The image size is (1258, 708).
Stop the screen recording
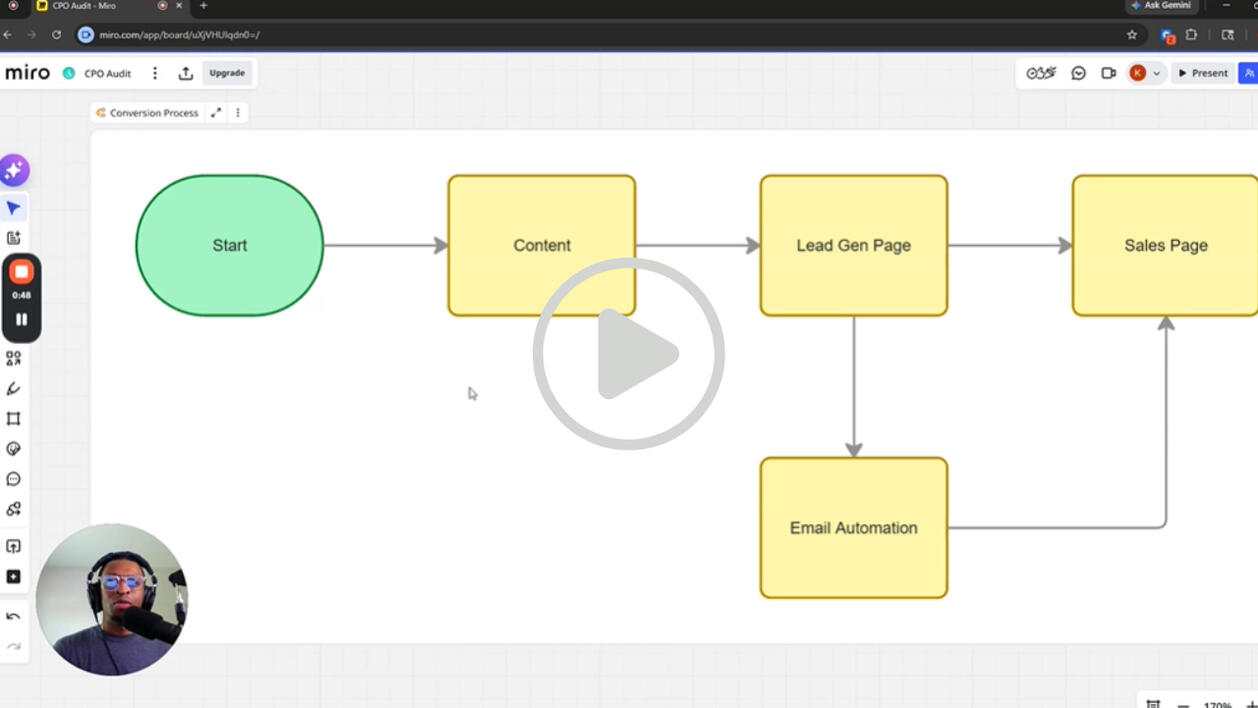point(21,272)
